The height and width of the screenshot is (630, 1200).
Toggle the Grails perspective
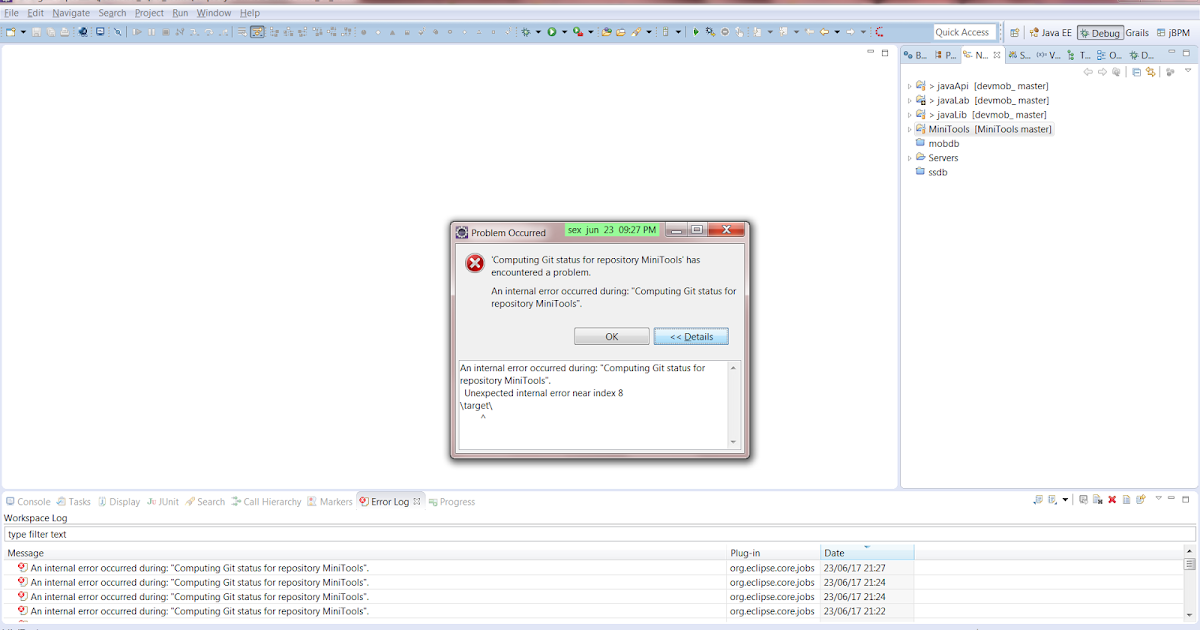[1137, 32]
